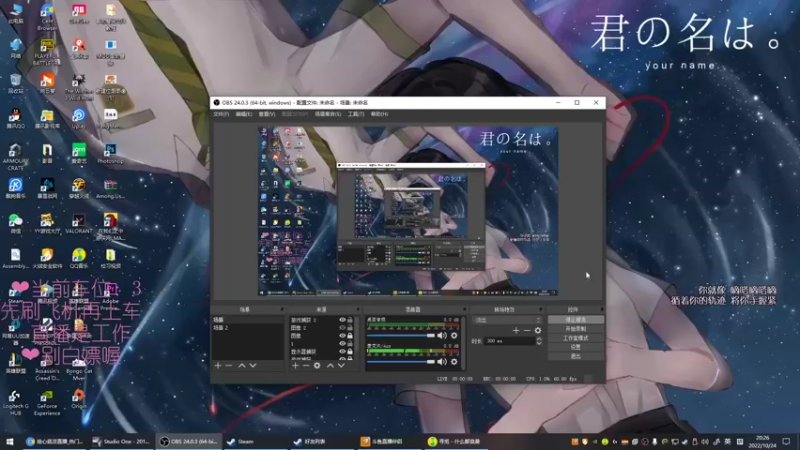800x450 pixels.
Task: Toggle visibility of source named 1
Action: click(x=342, y=344)
